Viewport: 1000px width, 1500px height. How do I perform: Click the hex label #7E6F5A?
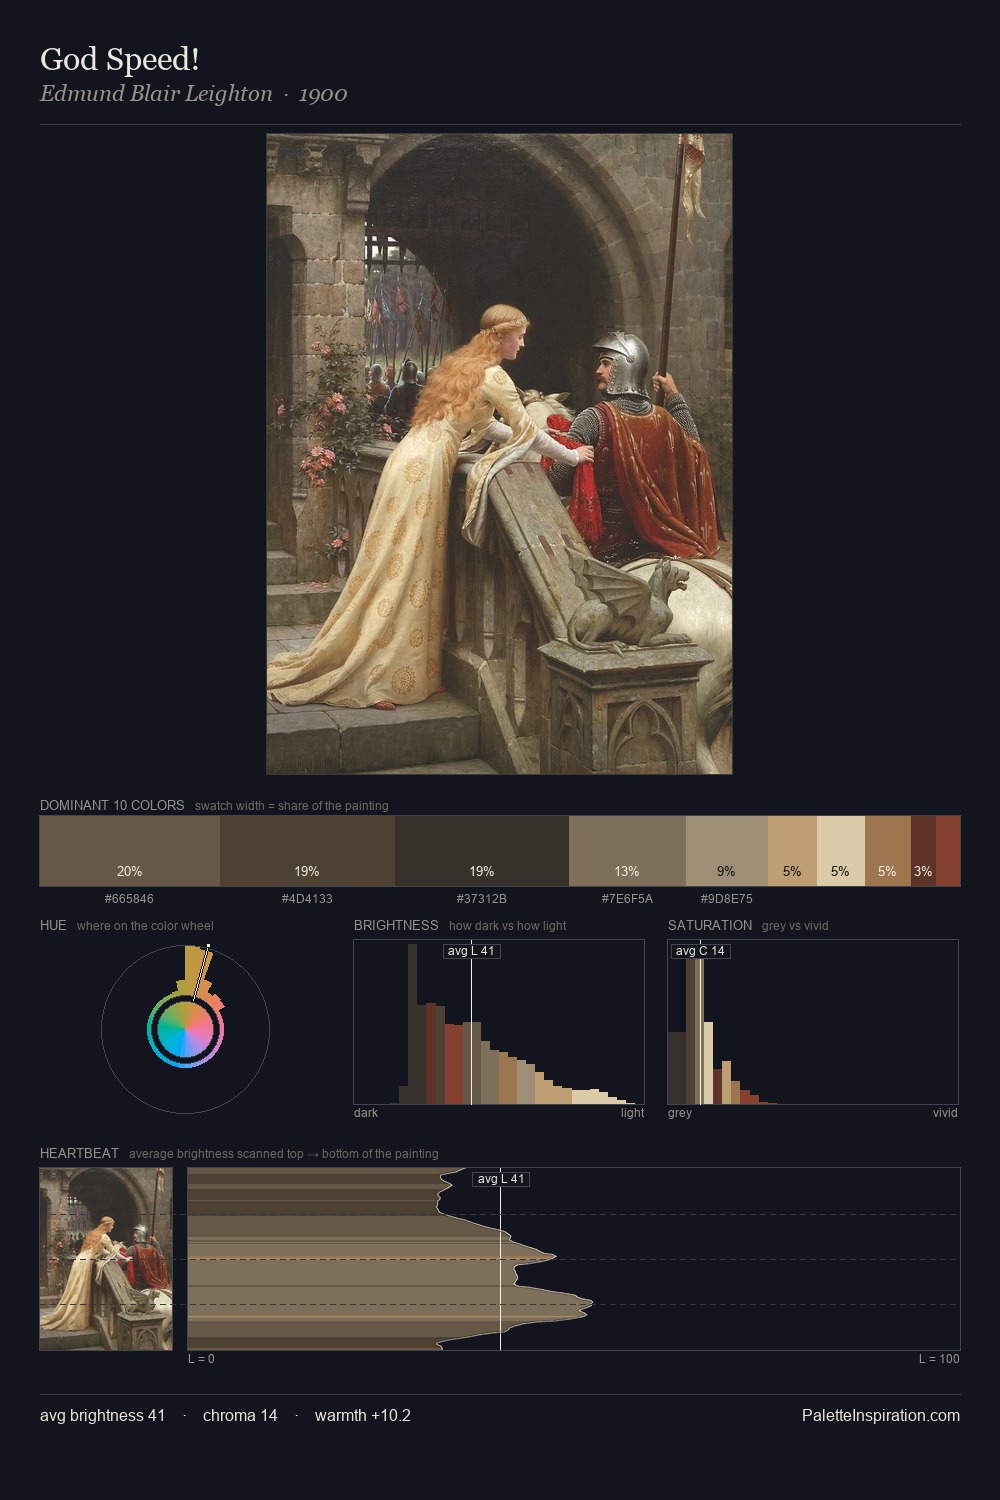[627, 899]
